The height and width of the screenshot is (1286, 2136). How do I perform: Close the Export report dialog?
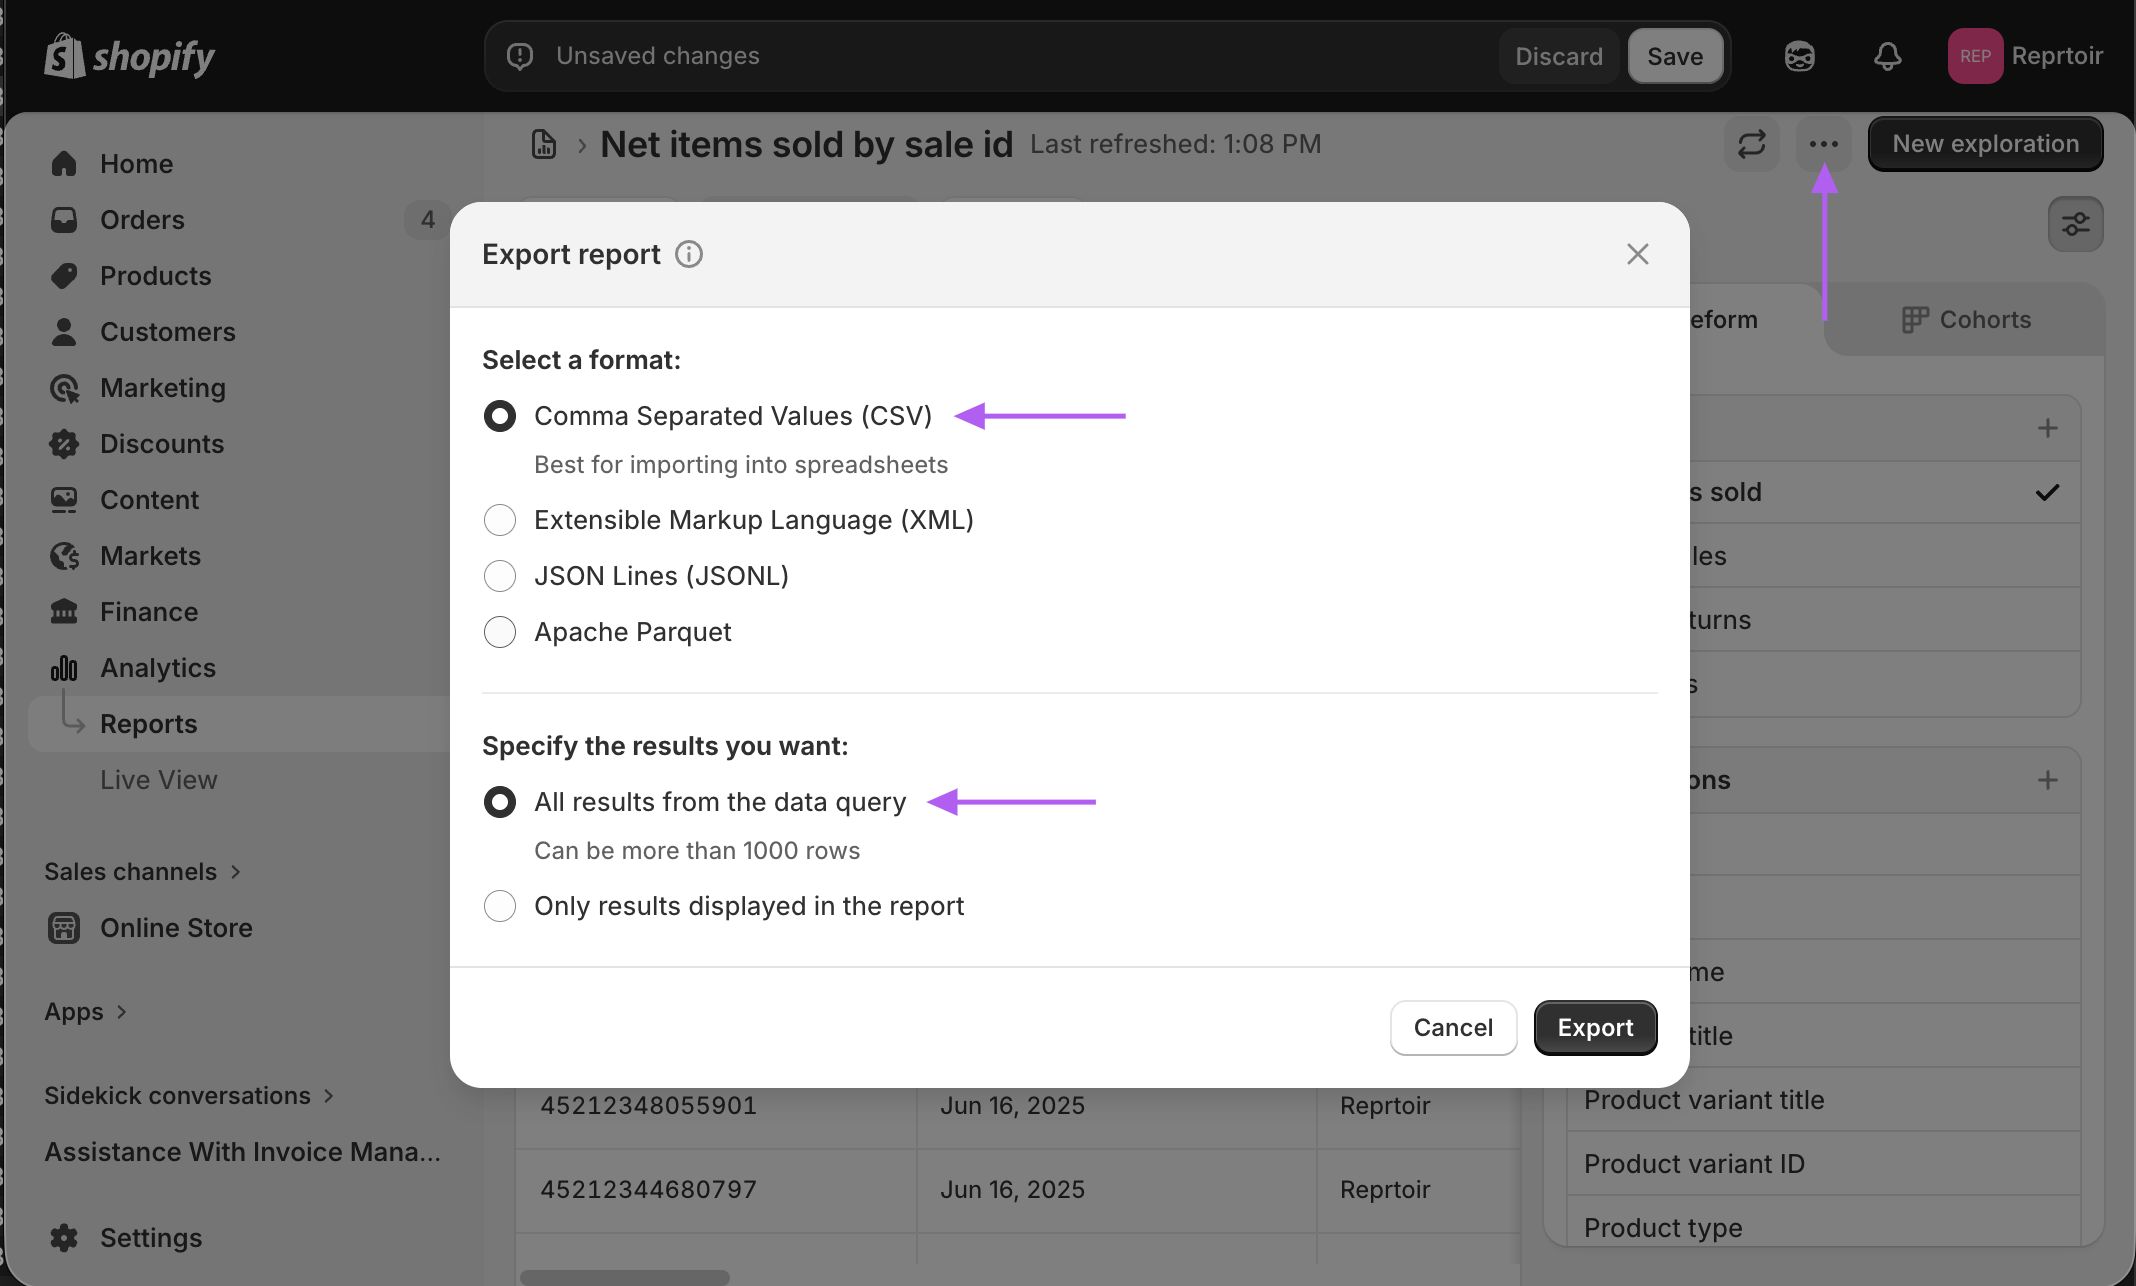pos(1637,254)
